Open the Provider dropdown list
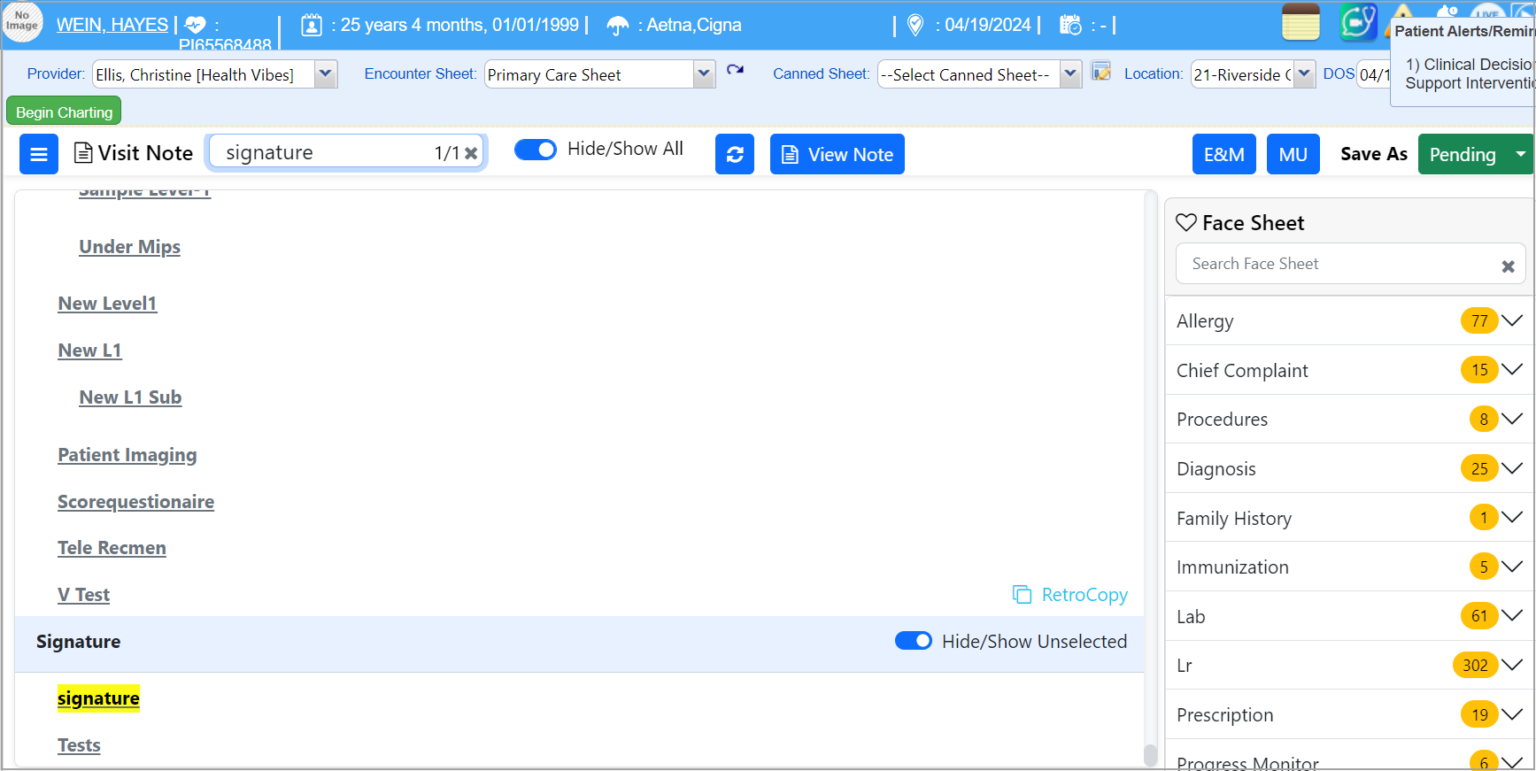This screenshot has height=771, width=1536. (324, 73)
